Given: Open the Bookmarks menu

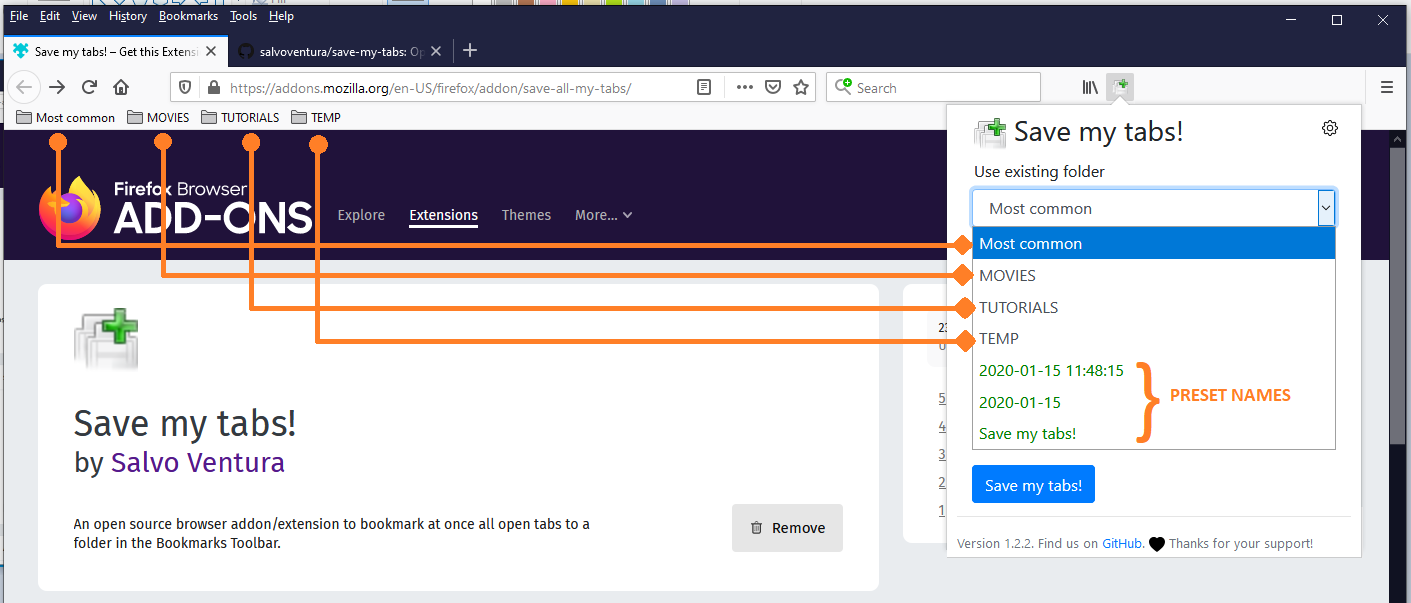Looking at the screenshot, I should (x=188, y=16).
